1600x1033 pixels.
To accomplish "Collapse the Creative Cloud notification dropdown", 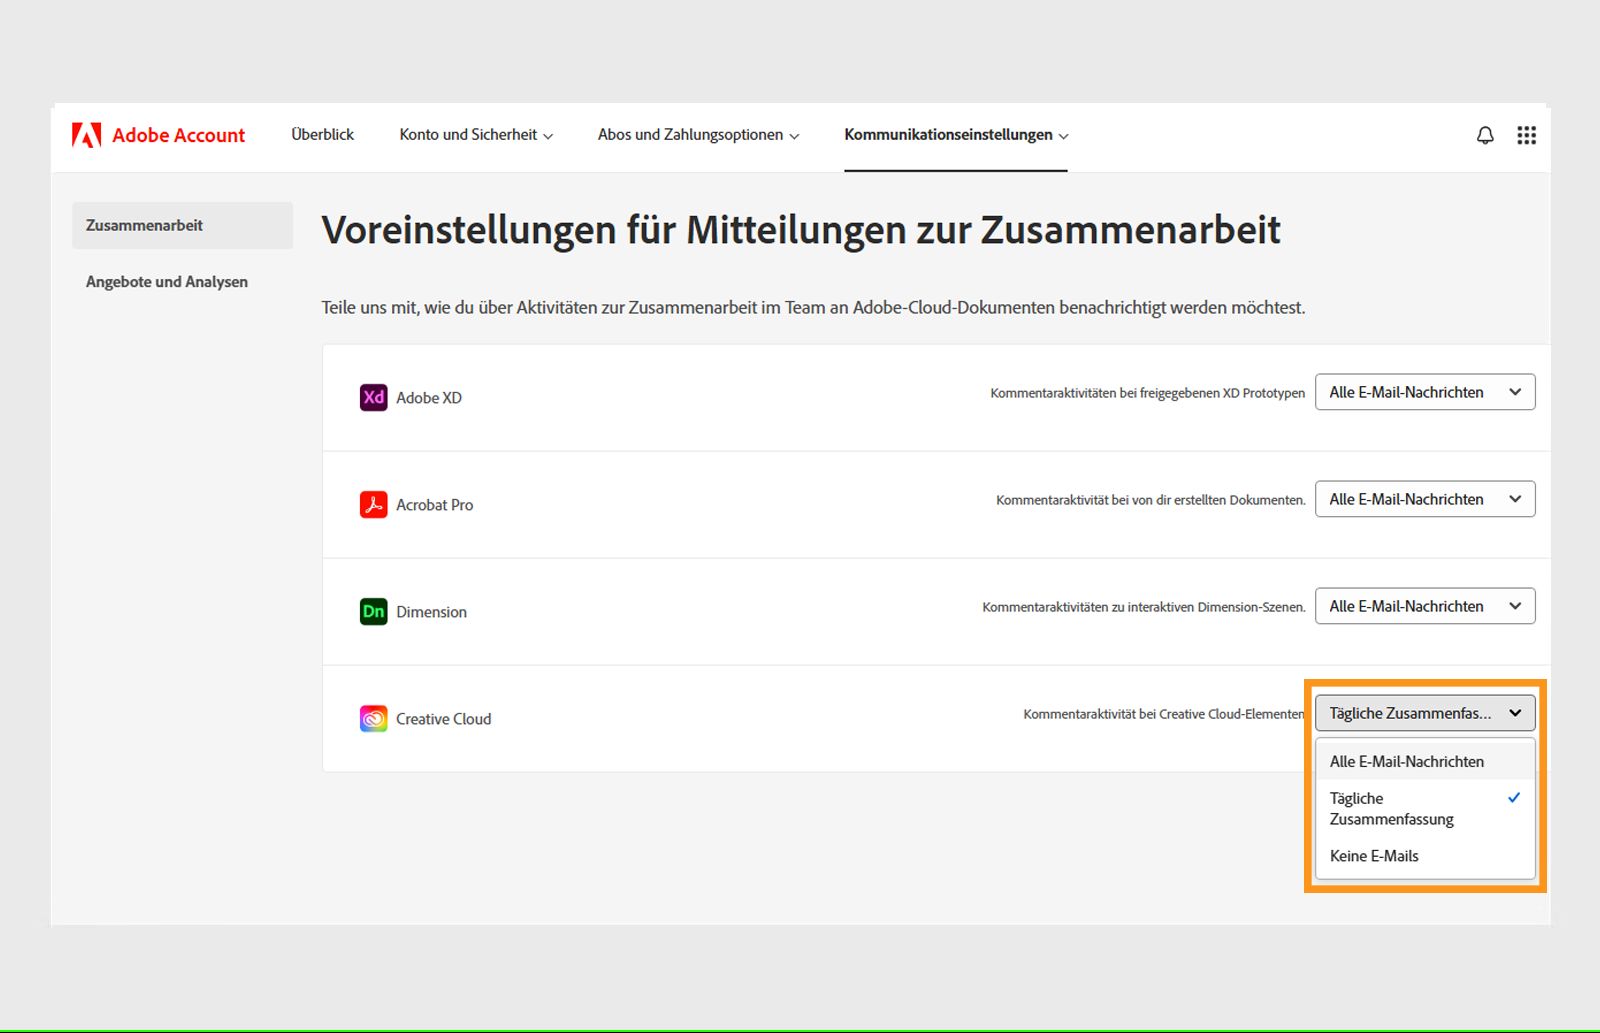I will pyautogui.click(x=1425, y=713).
